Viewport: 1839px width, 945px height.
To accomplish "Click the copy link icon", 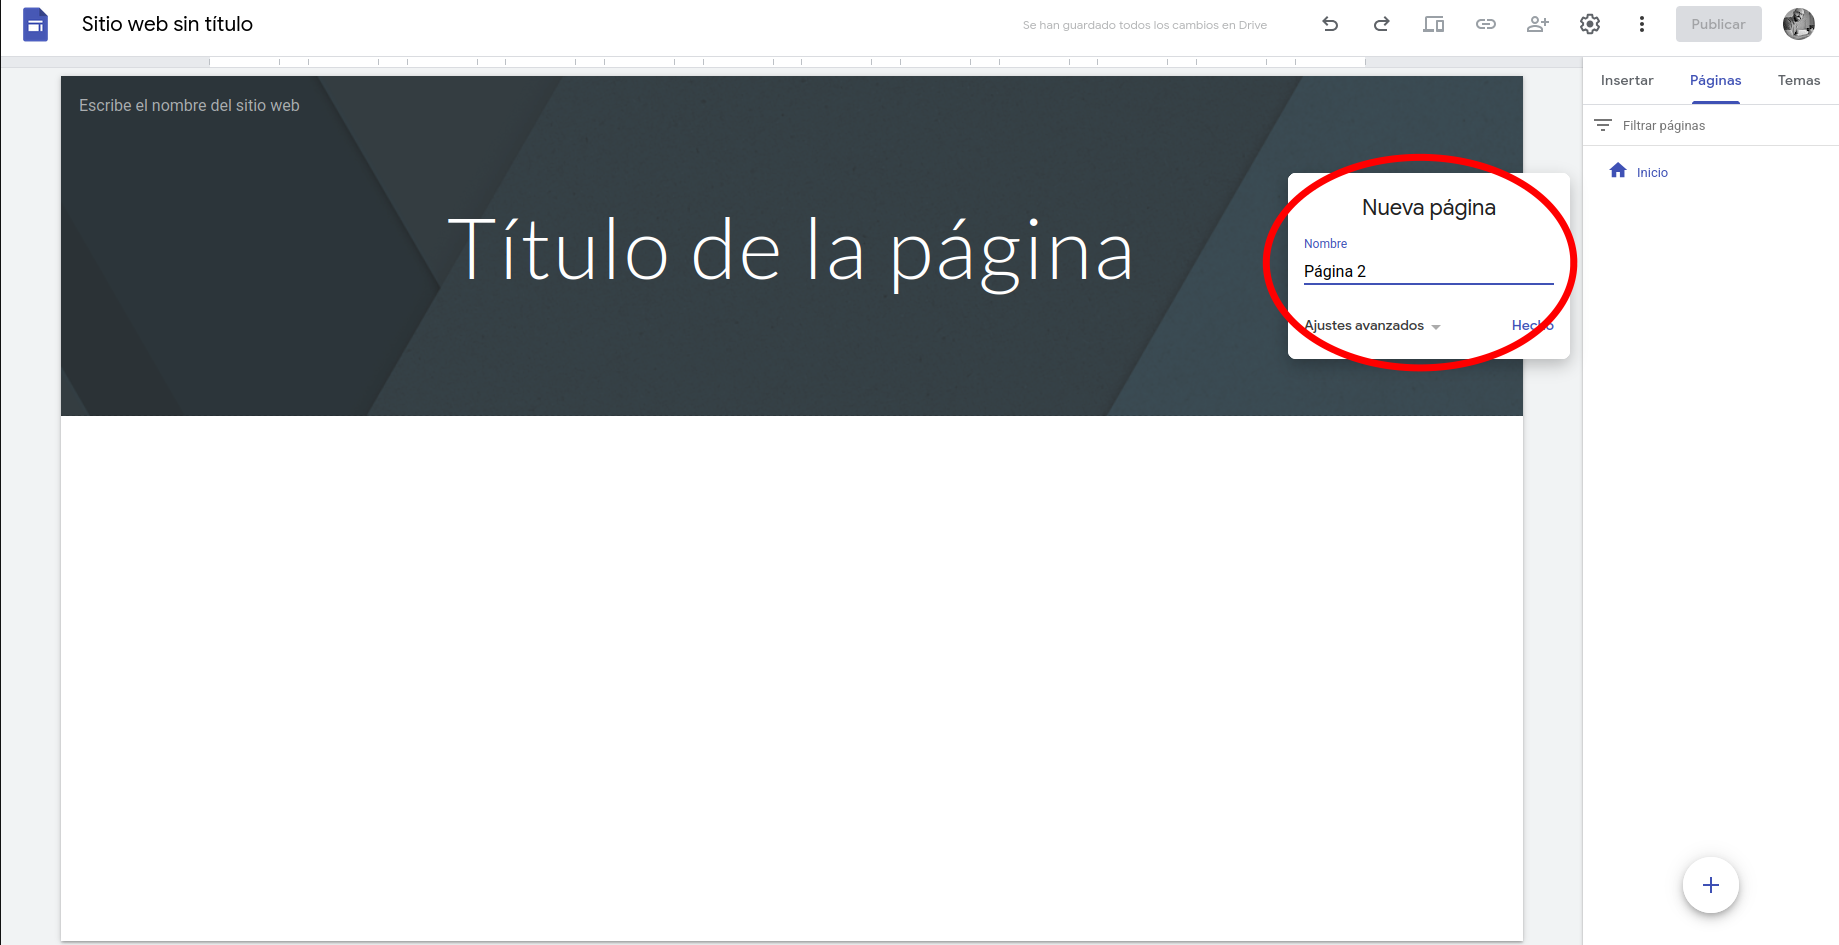I will coord(1485,24).
